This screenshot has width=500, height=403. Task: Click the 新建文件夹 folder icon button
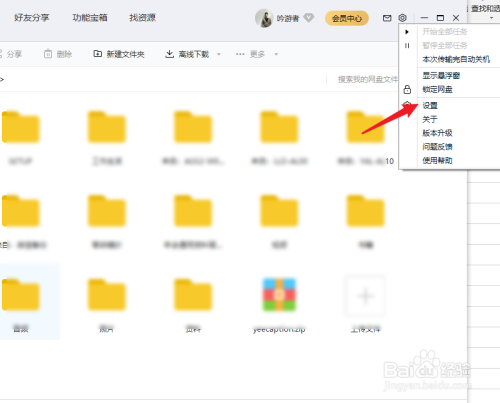(x=97, y=54)
